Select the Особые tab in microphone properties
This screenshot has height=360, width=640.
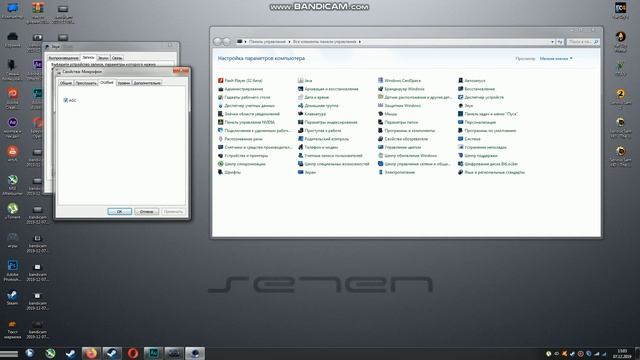[x=107, y=82]
